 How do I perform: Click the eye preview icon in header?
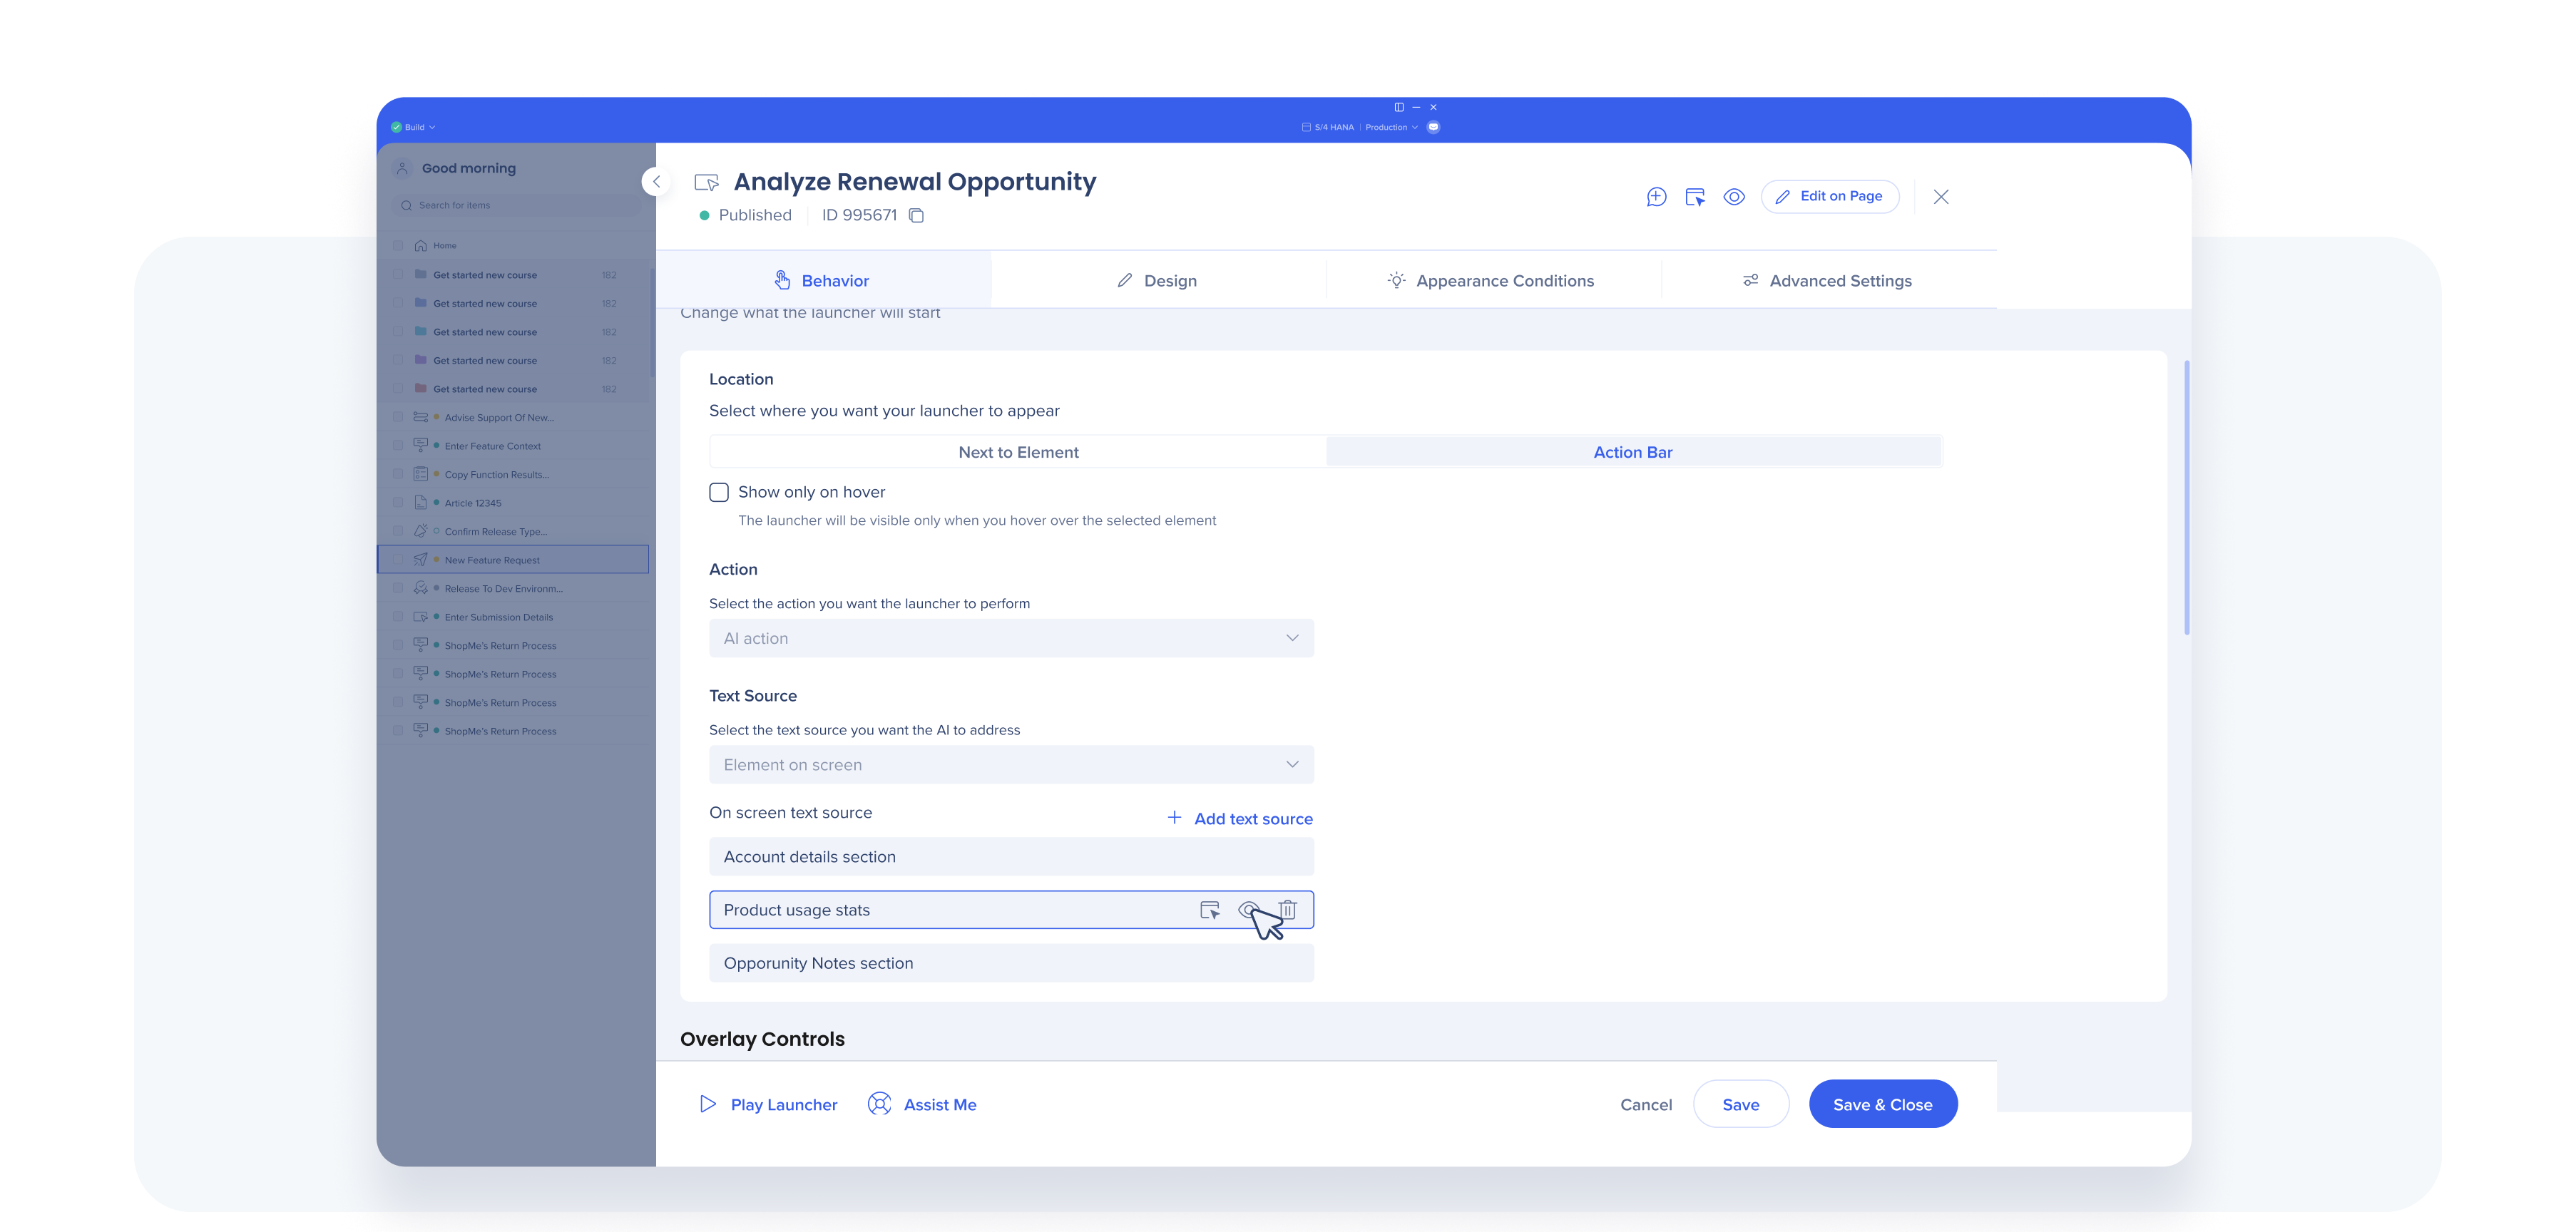pos(1734,197)
